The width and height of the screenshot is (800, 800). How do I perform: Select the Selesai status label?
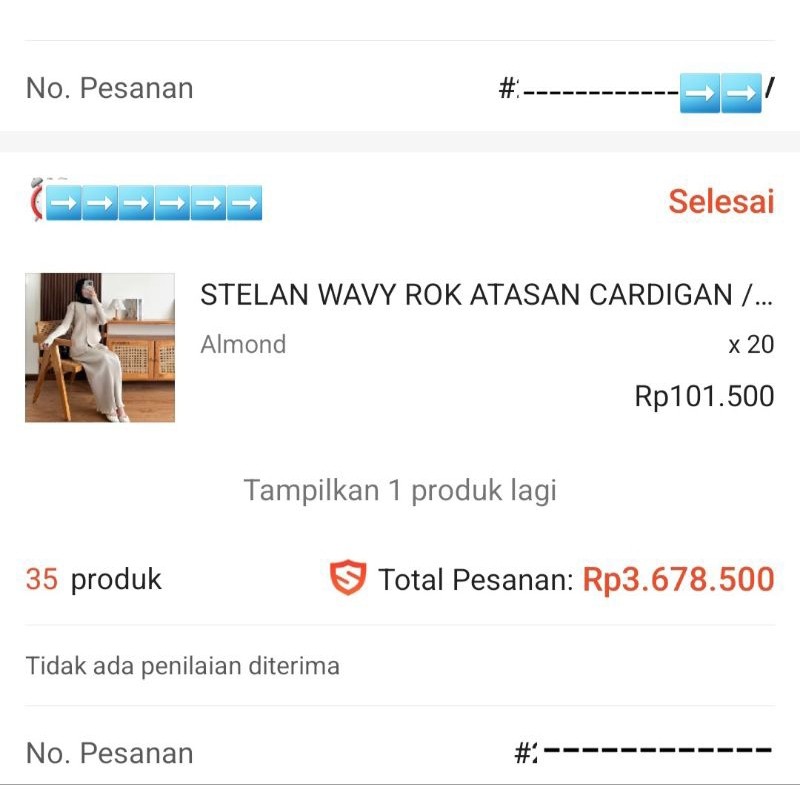(721, 202)
